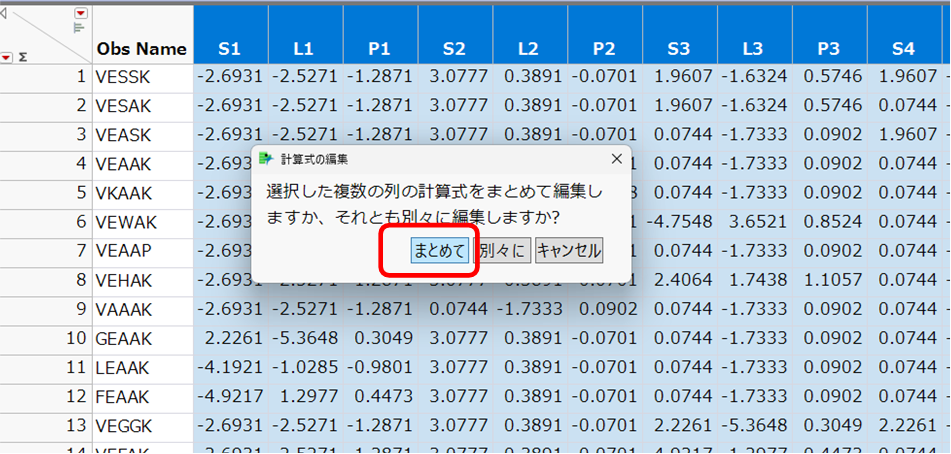Select row number 3
The width and height of the screenshot is (951, 454).
[45, 135]
